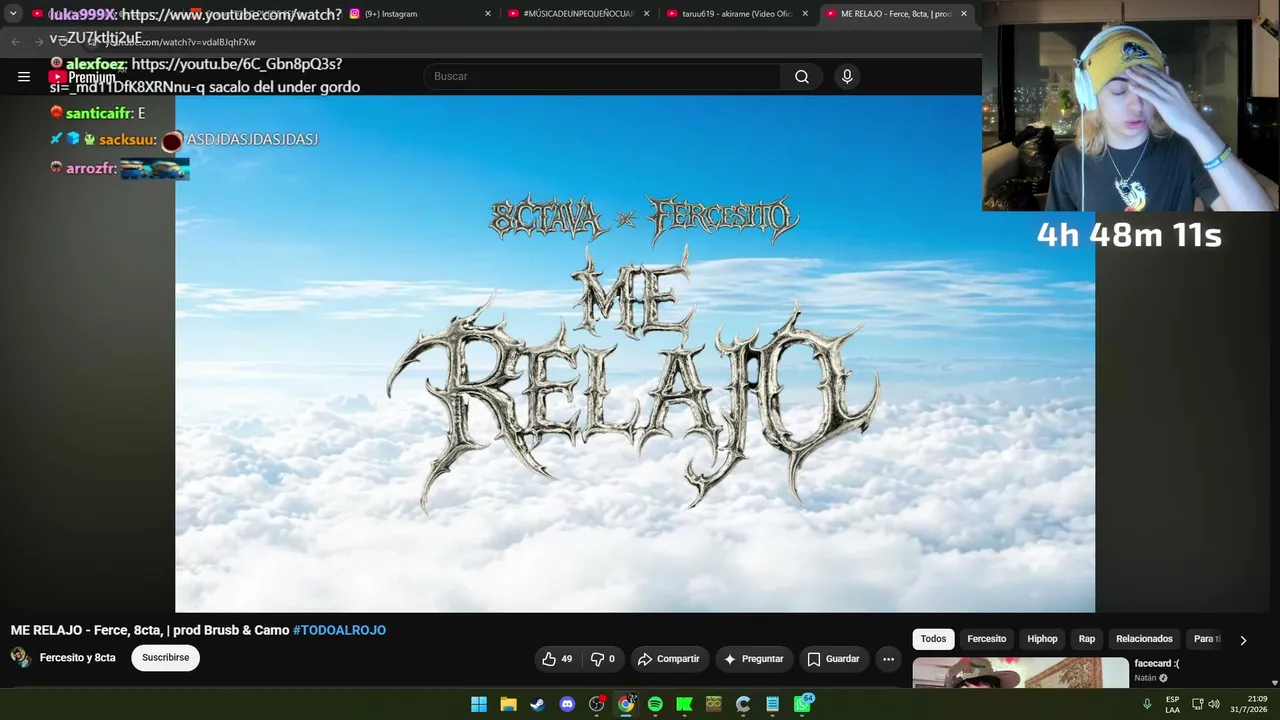Close the ME RELAJO browser tab
This screenshot has height=720, width=1280.
tap(964, 14)
